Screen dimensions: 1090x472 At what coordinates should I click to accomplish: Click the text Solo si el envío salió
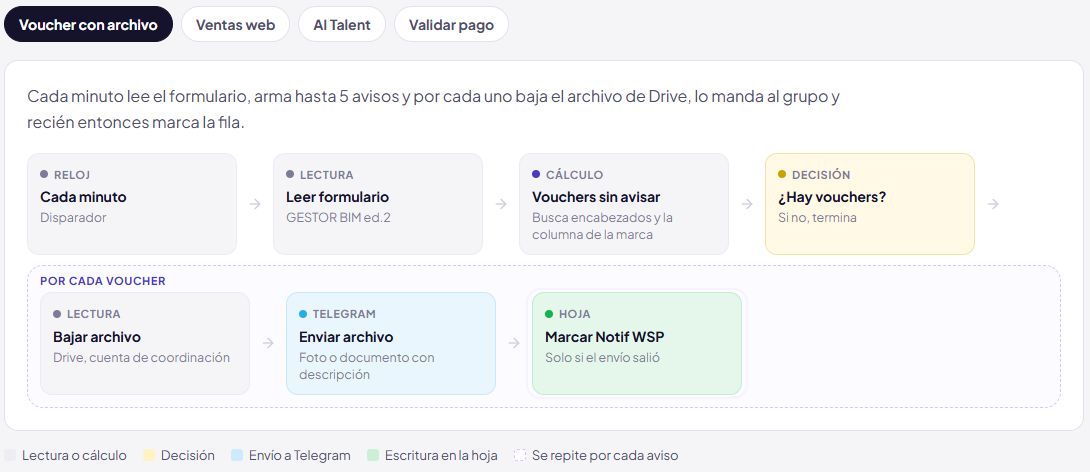(603, 357)
